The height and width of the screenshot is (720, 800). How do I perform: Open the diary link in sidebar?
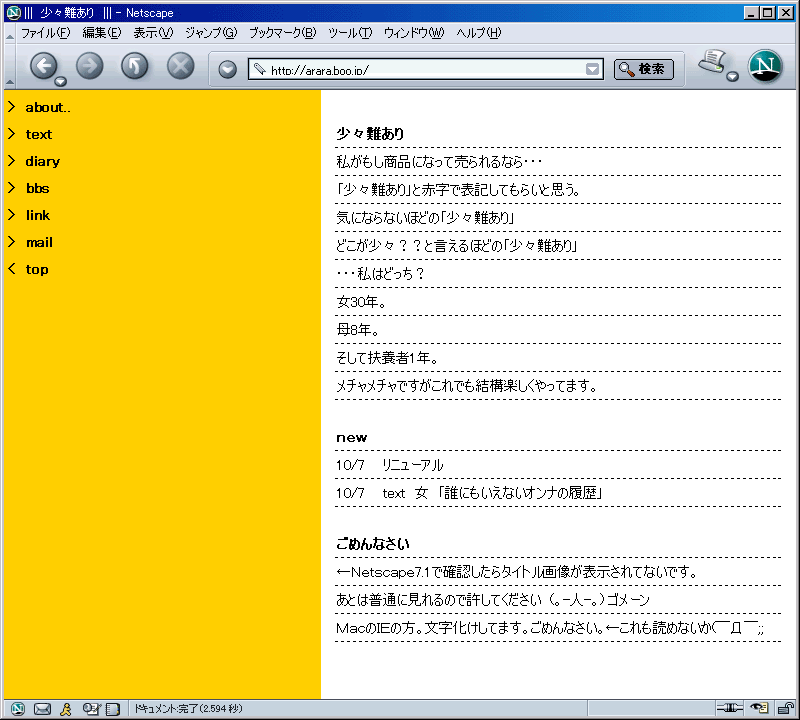(x=43, y=162)
